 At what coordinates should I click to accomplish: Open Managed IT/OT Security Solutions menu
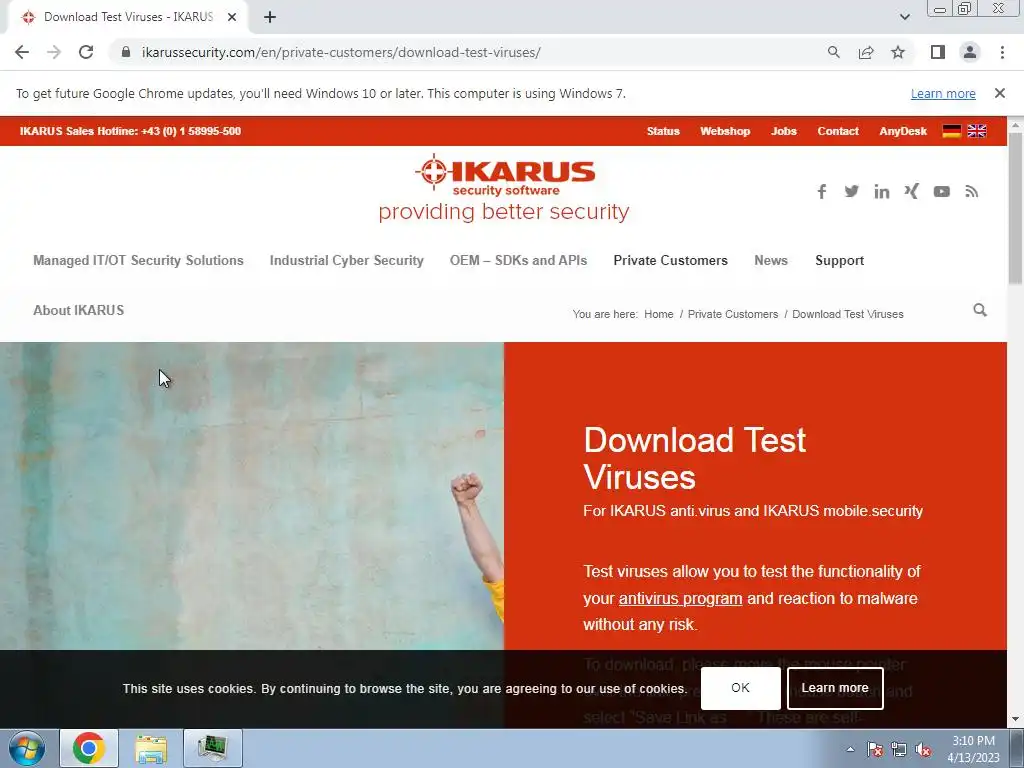click(138, 261)
